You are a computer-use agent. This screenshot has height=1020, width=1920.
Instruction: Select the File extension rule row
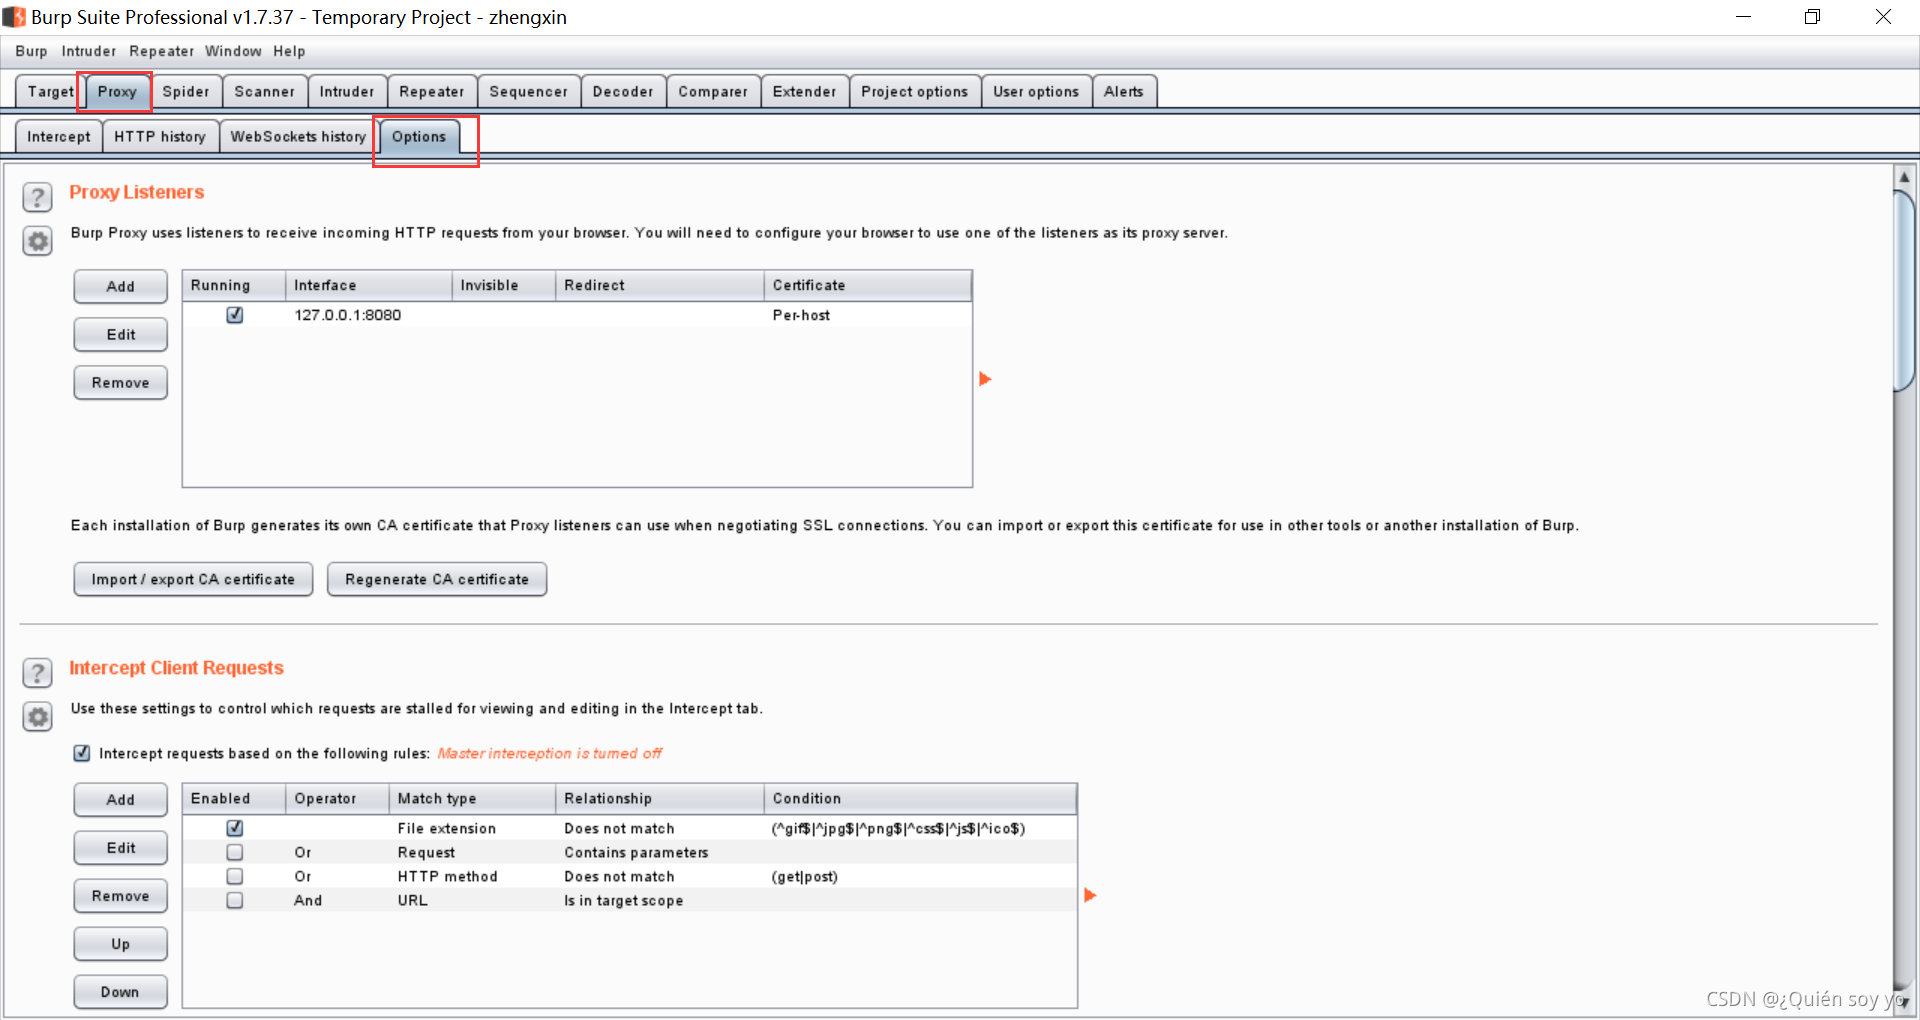[x=630, y=828]
